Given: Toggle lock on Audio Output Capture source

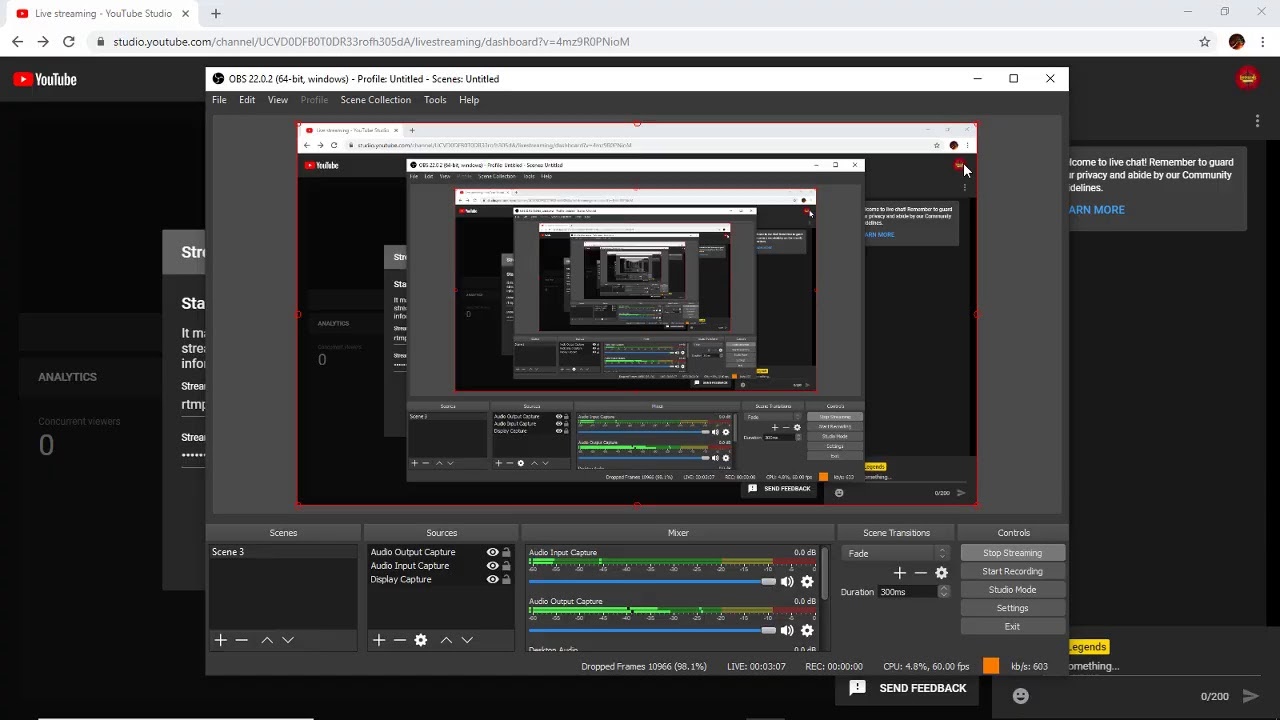Looking at the screenshot, I should coord(506,552).
